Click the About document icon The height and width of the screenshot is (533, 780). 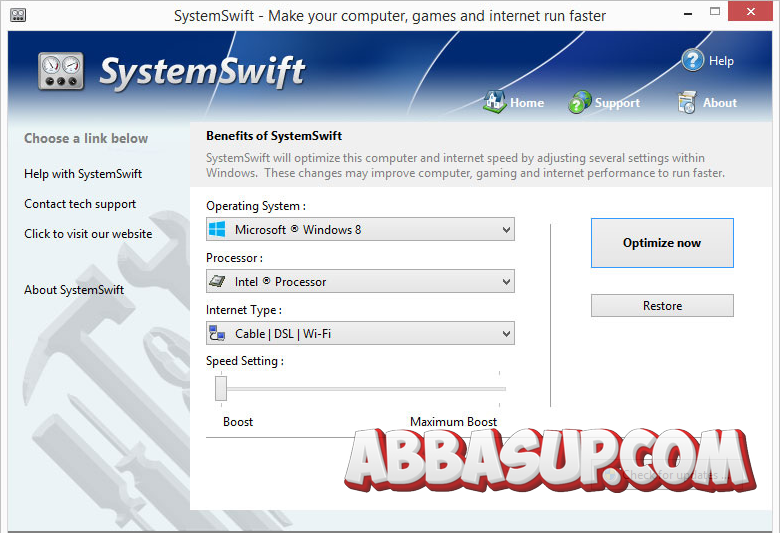tap(687, 102)
